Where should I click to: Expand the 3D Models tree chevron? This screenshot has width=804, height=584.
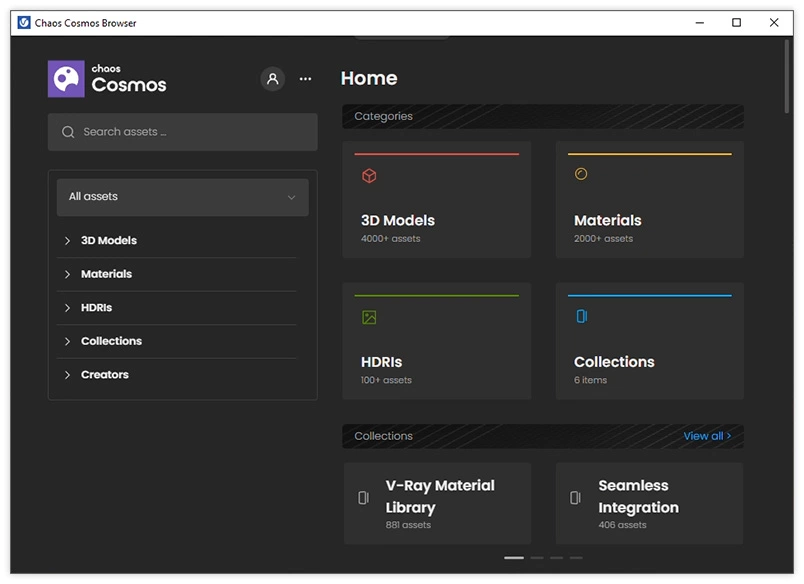click(67, 240)
